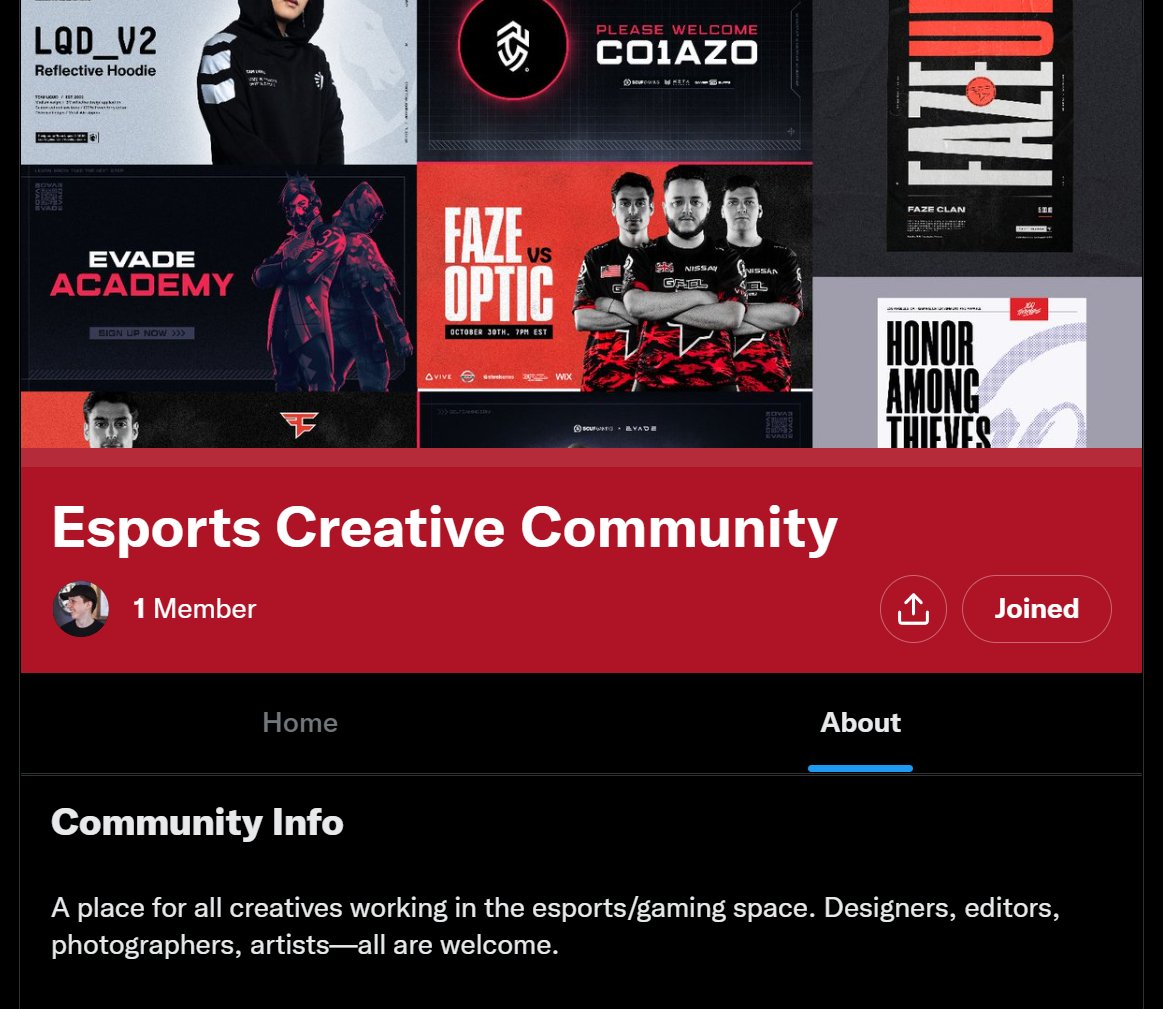Select the About tab
Screen dimensions: 1163x1009
[860, 723]
